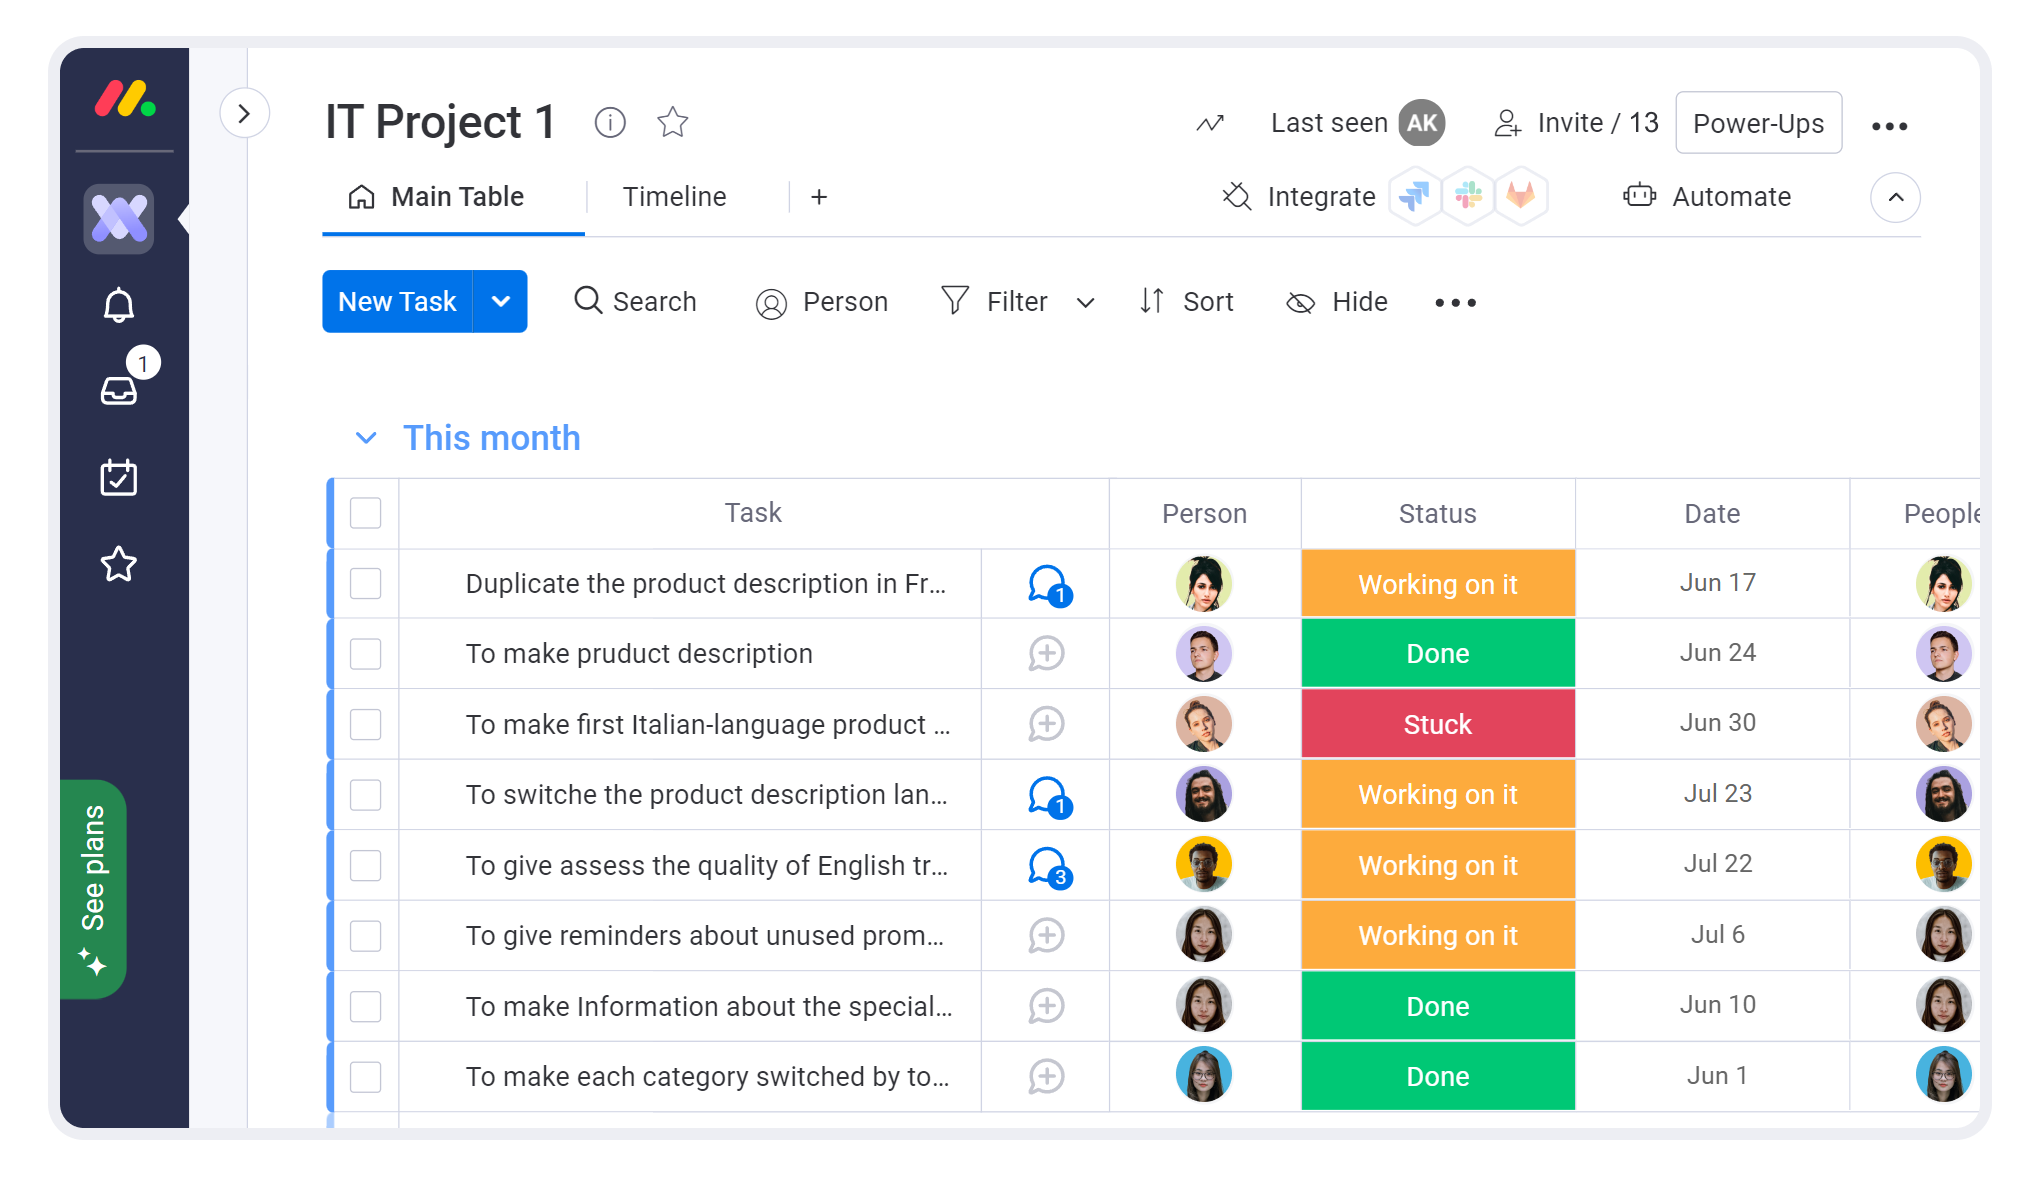Image resolution: width=2040 pixels, height=1200 pixels.
Task: Open My Work from the left sidebar
Action: 119,478
